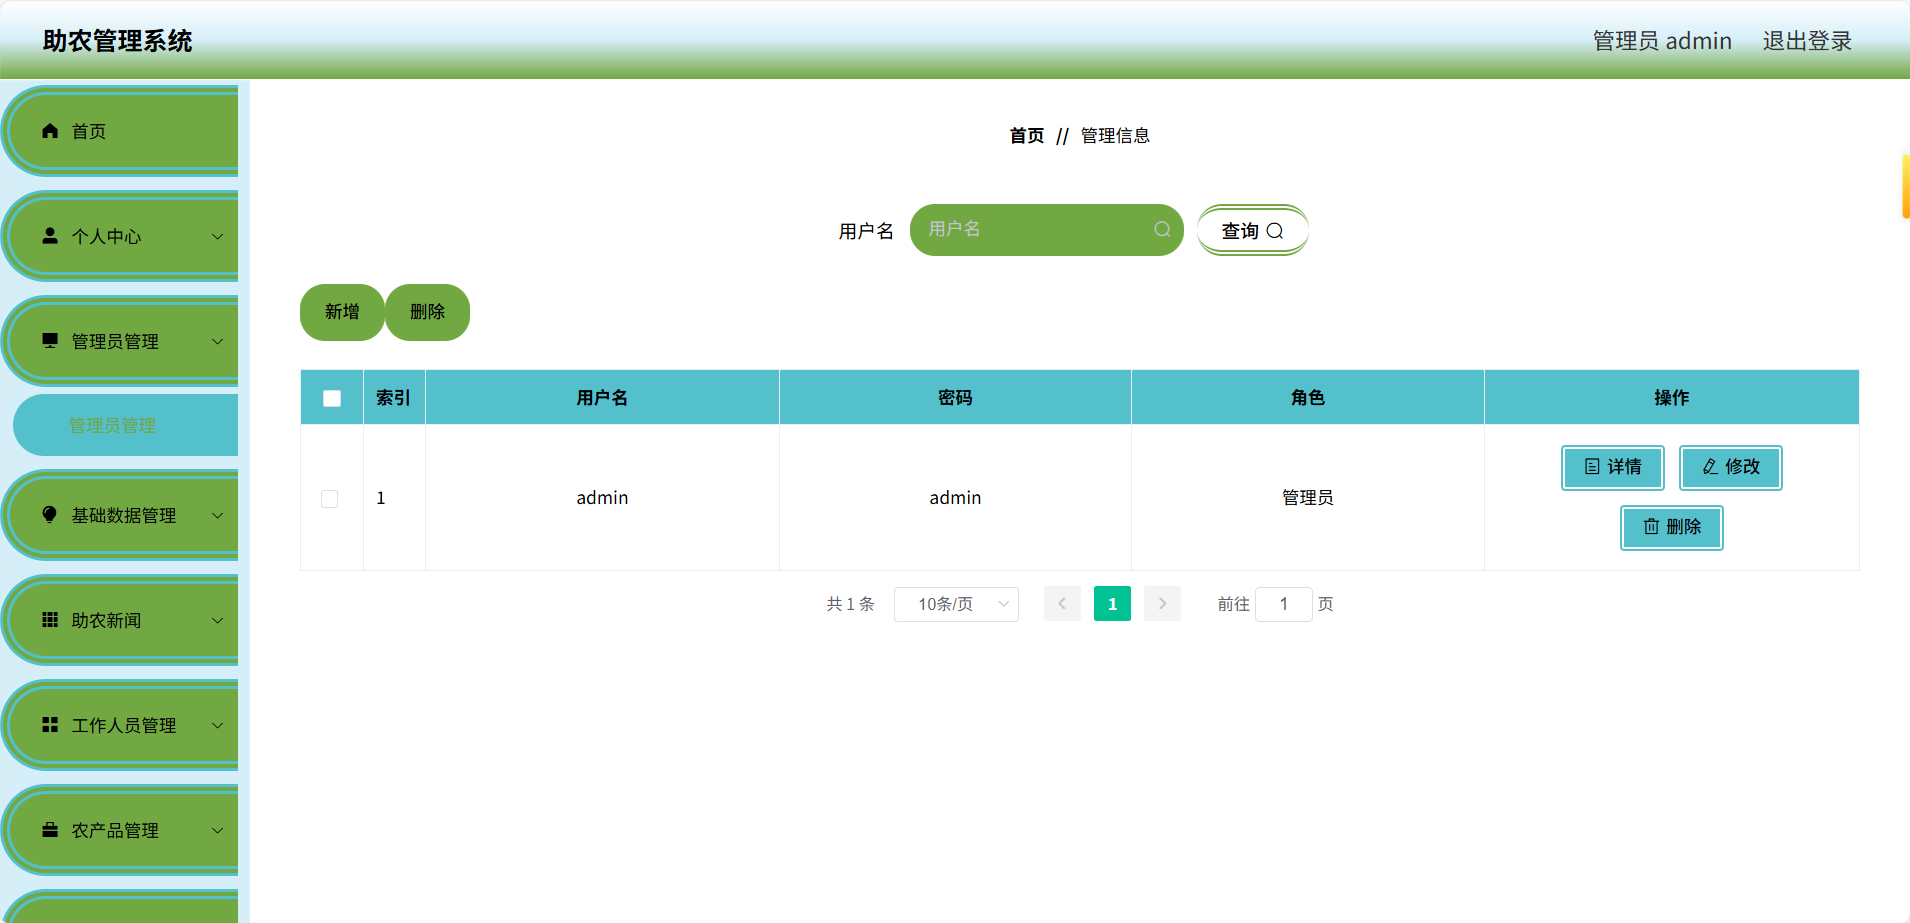Click 退出登录 in the header
This screenshot has height=923, width=1910.
click(x=1807, y=41)
